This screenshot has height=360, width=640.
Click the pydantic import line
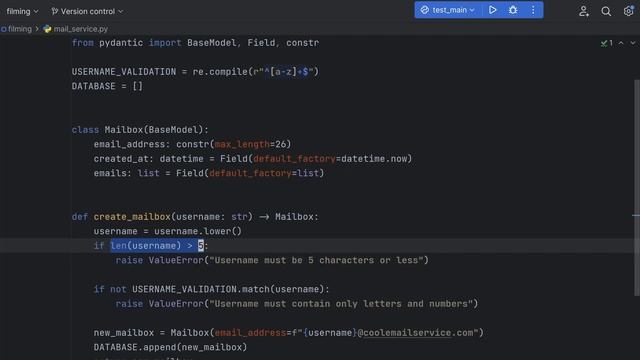point(195,43)
